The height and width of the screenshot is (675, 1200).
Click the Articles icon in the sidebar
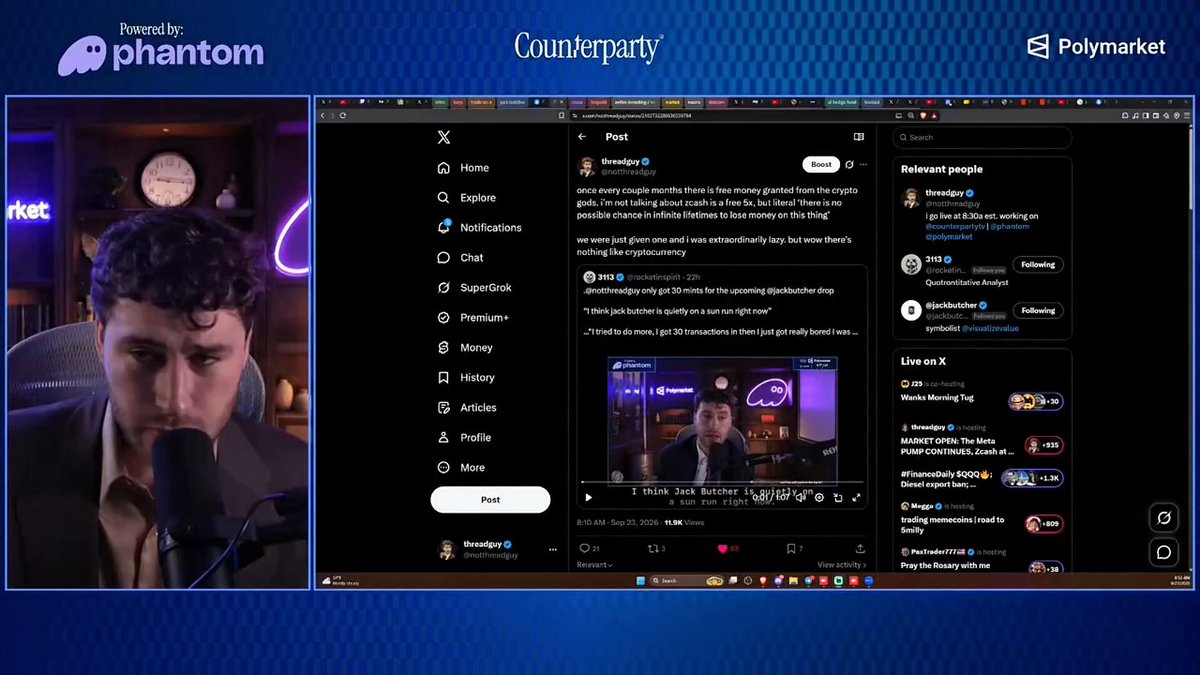tap(444, 408)
